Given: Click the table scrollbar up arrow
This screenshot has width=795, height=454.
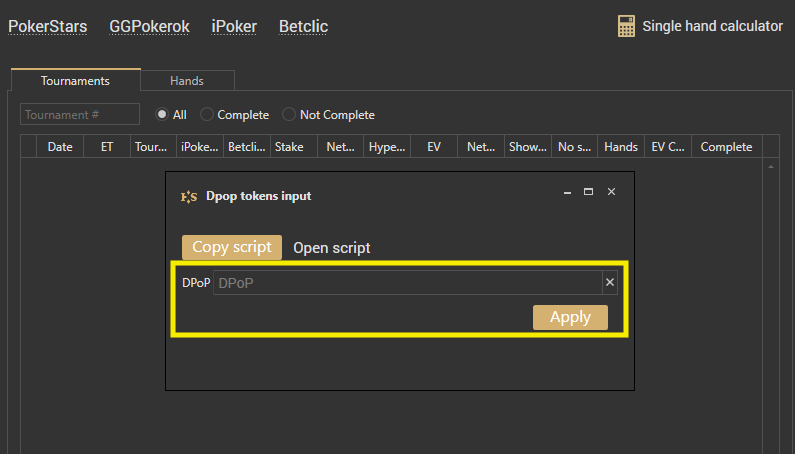Looking at the screenshot, I should 771,167.
